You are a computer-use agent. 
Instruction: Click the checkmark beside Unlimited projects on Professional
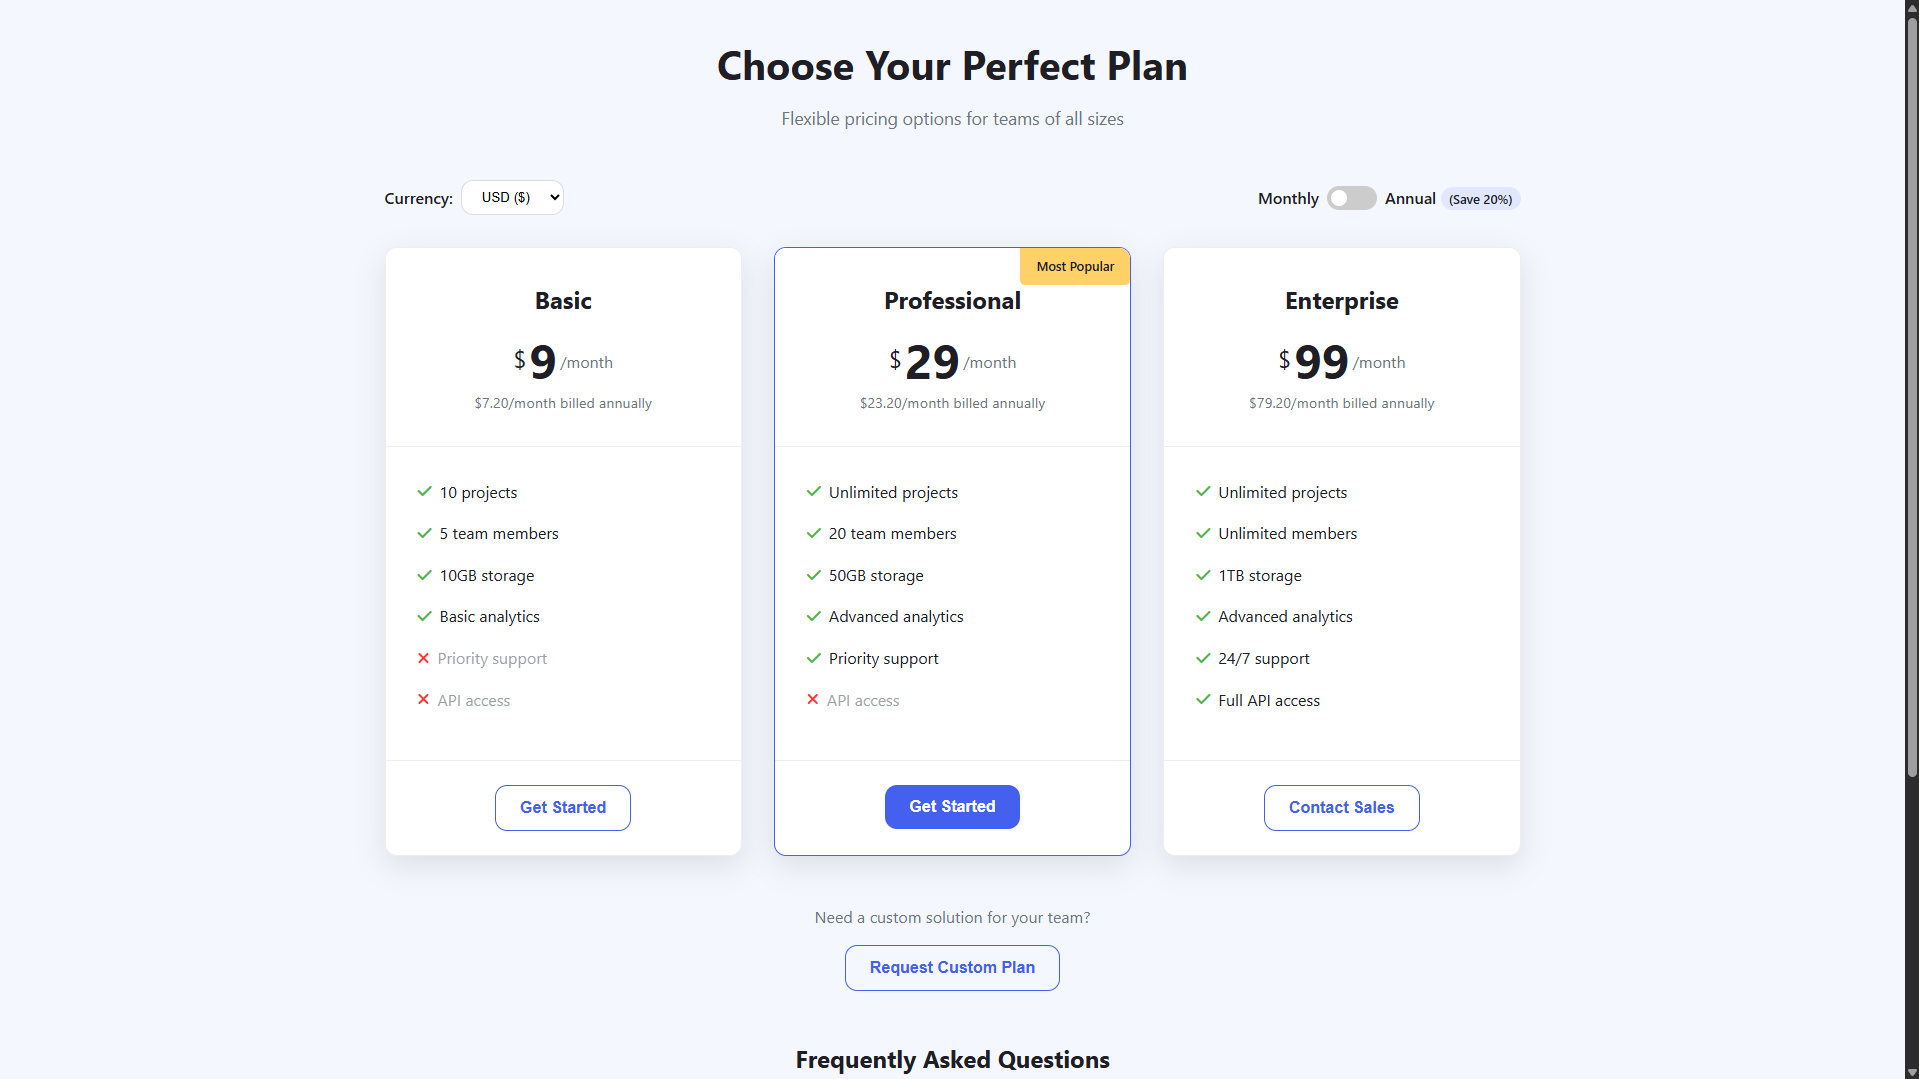pos(813,492)
